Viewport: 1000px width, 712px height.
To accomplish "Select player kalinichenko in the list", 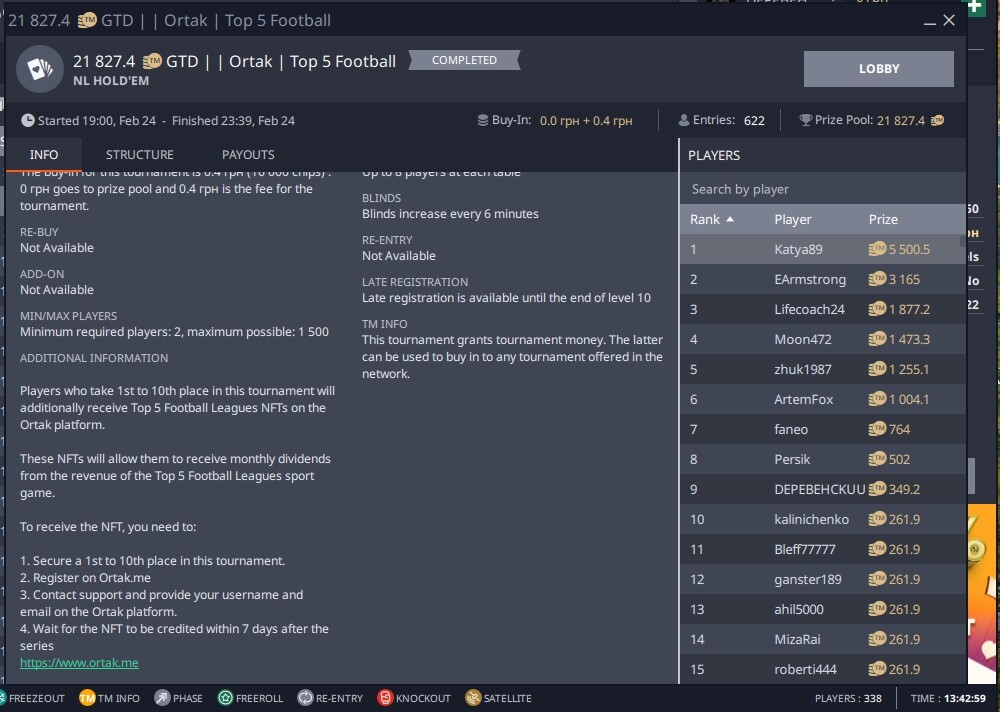I will point(823,519).
